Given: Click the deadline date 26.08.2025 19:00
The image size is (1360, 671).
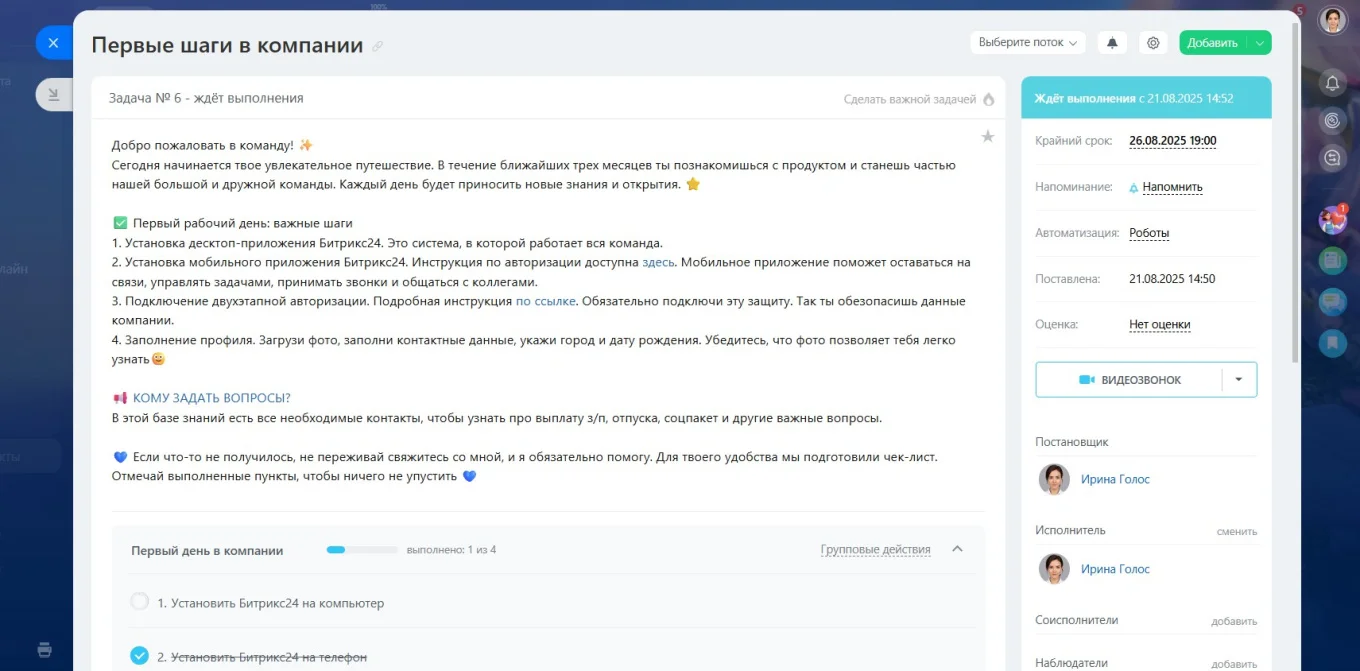Looking at the screenshot, I should [x=1172, y=141].
